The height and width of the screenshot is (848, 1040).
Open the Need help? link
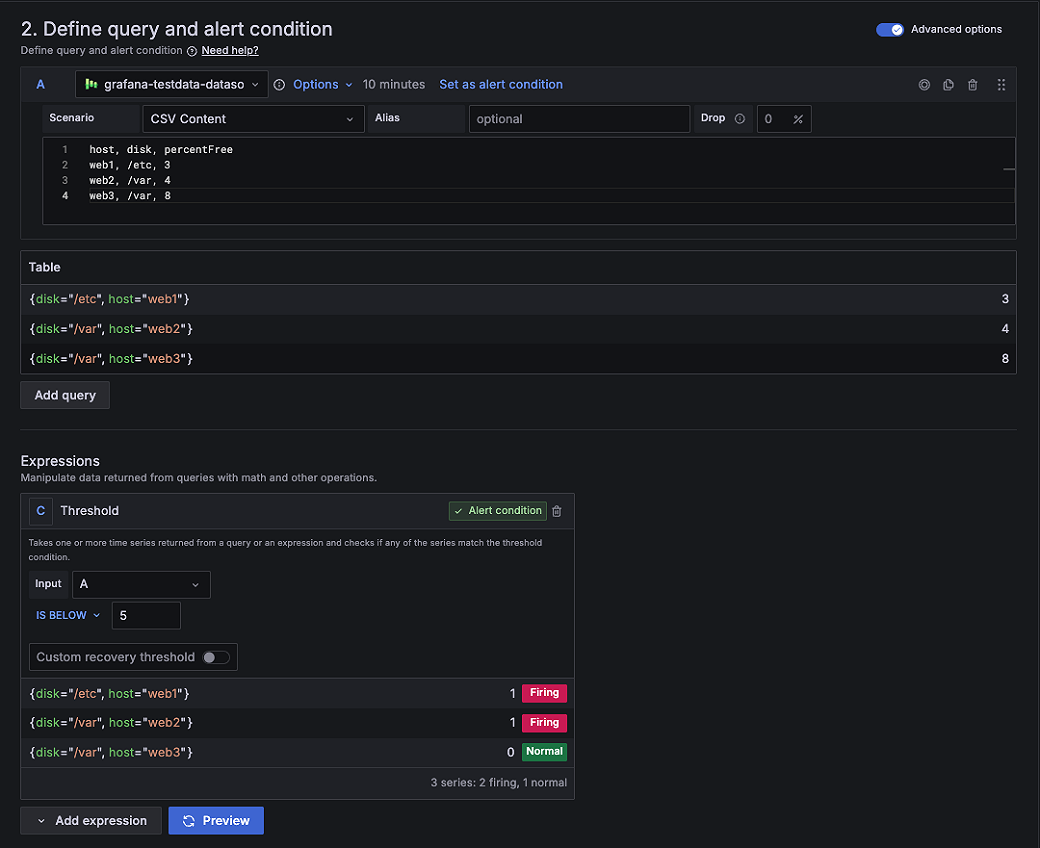point(229,50)
